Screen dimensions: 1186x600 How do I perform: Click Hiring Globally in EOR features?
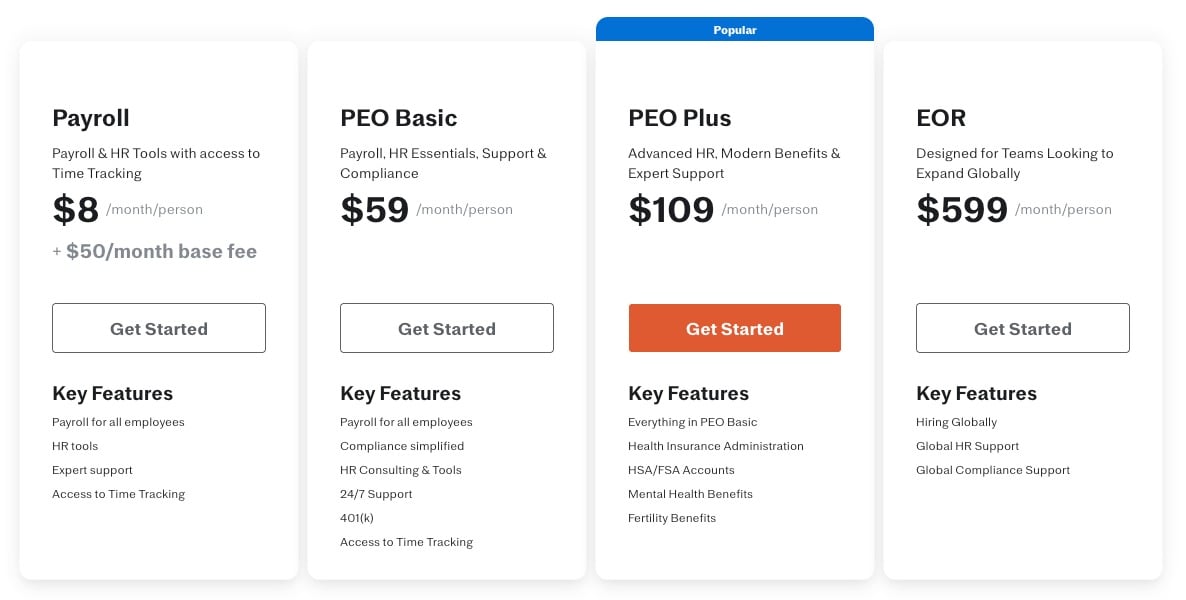tap(956, 421)
